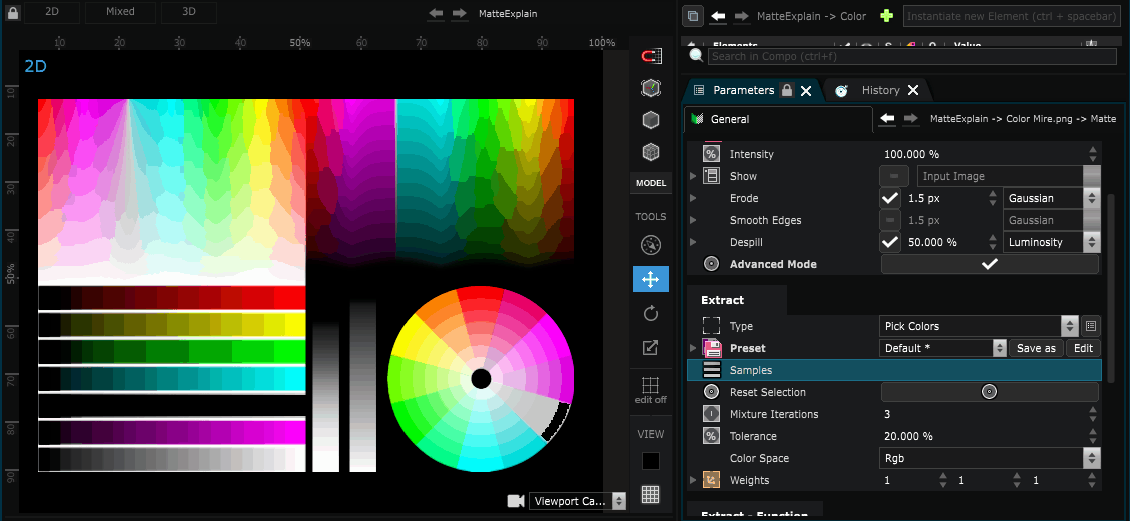
Task: Open the Viewport Camera dropdown
Action: 577,501
